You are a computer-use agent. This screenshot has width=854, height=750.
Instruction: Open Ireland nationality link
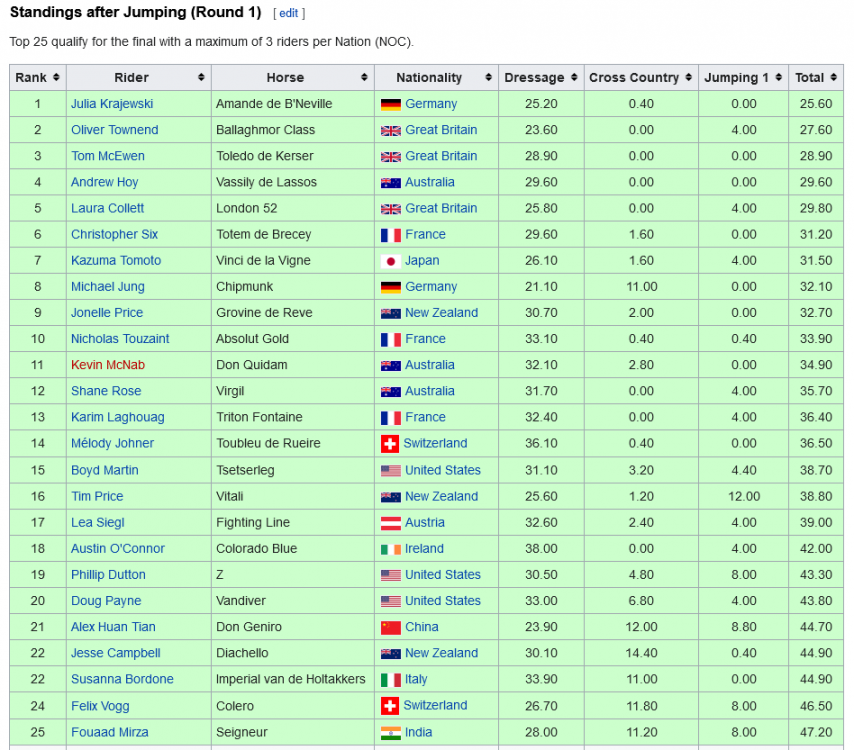click(x=424, y=548)
